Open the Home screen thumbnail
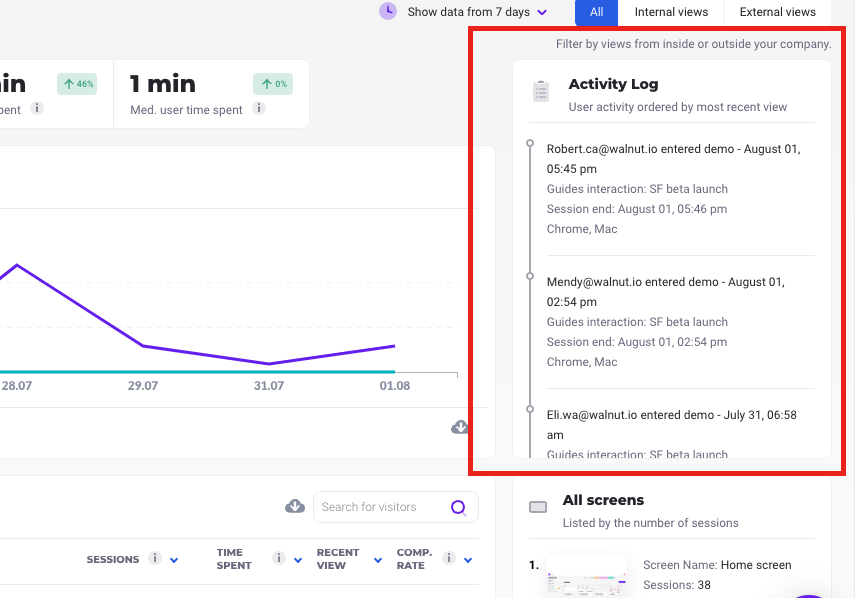The image size is (856, 598). [x=587, y=576]
